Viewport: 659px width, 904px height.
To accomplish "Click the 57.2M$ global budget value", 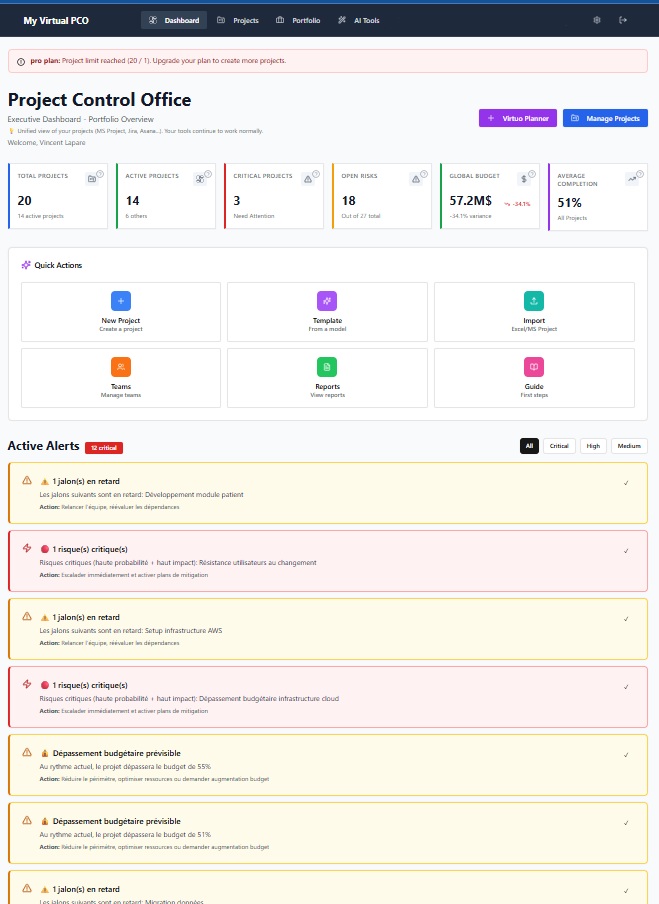I will point(470,201).
